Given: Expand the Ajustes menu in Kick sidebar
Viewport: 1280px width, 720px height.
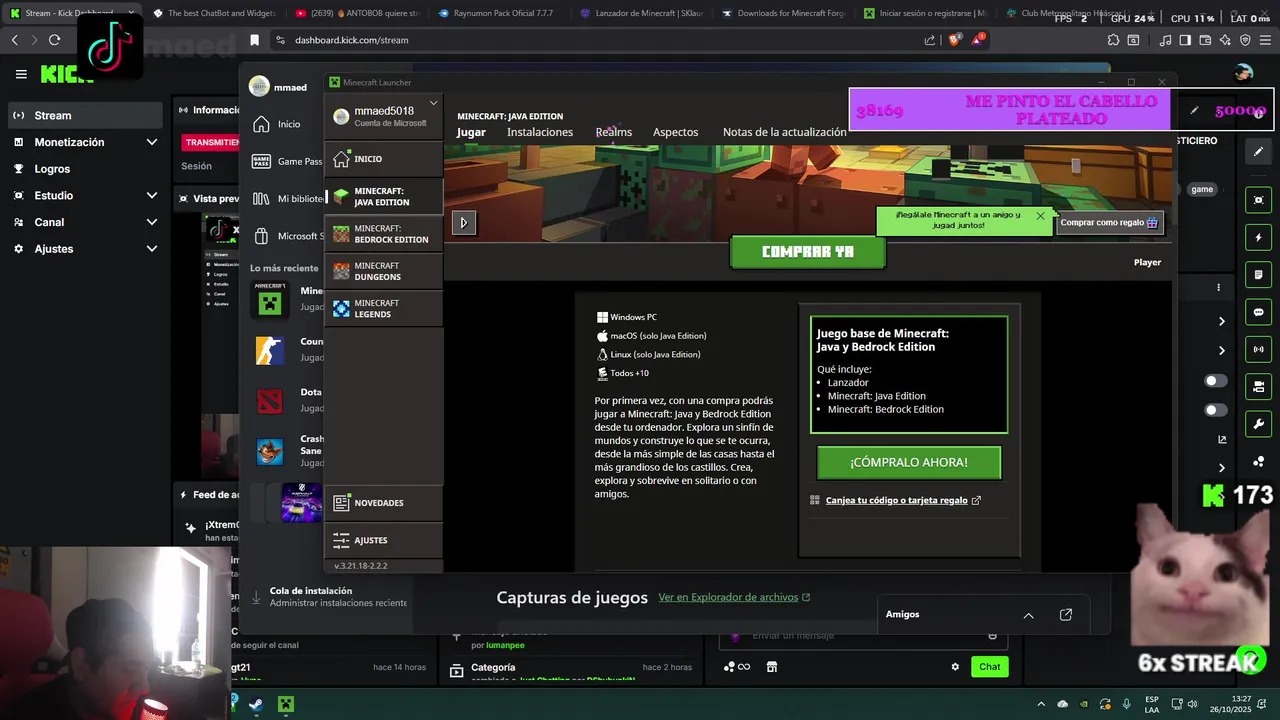Looking at the screenshot, I should pos(84,248).
